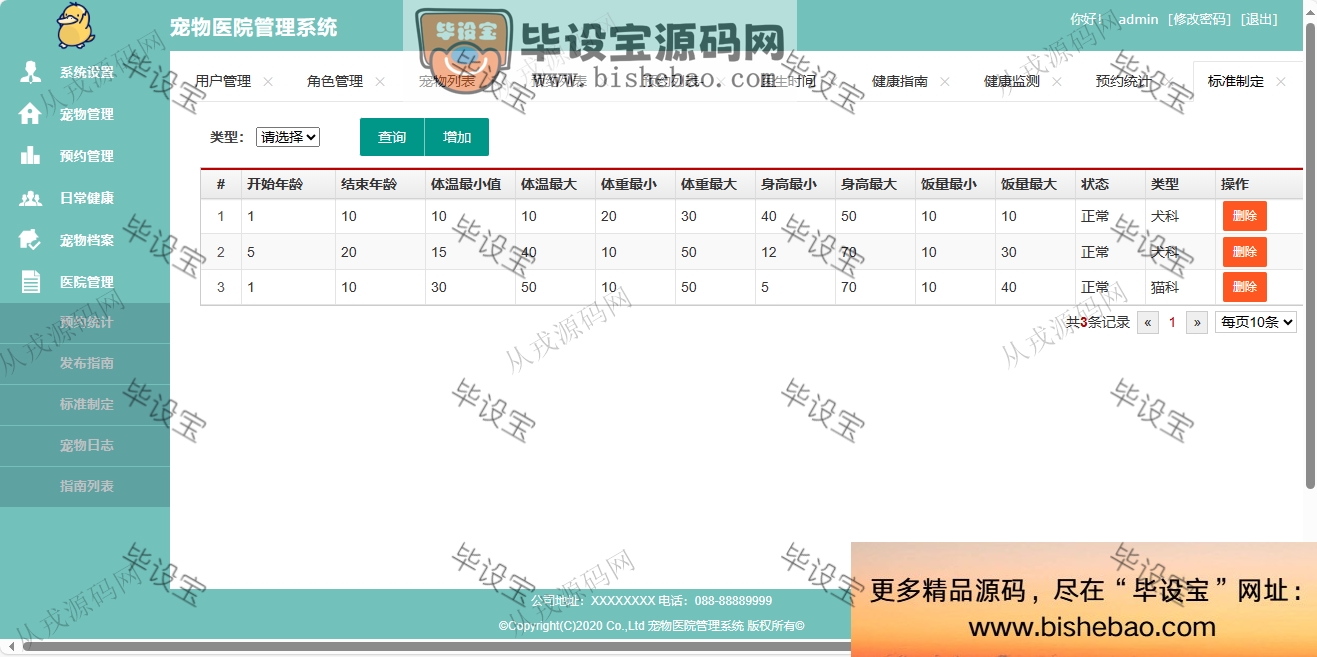Open 宠物日志 in the sidebar submenu

(x=86, y=446)
